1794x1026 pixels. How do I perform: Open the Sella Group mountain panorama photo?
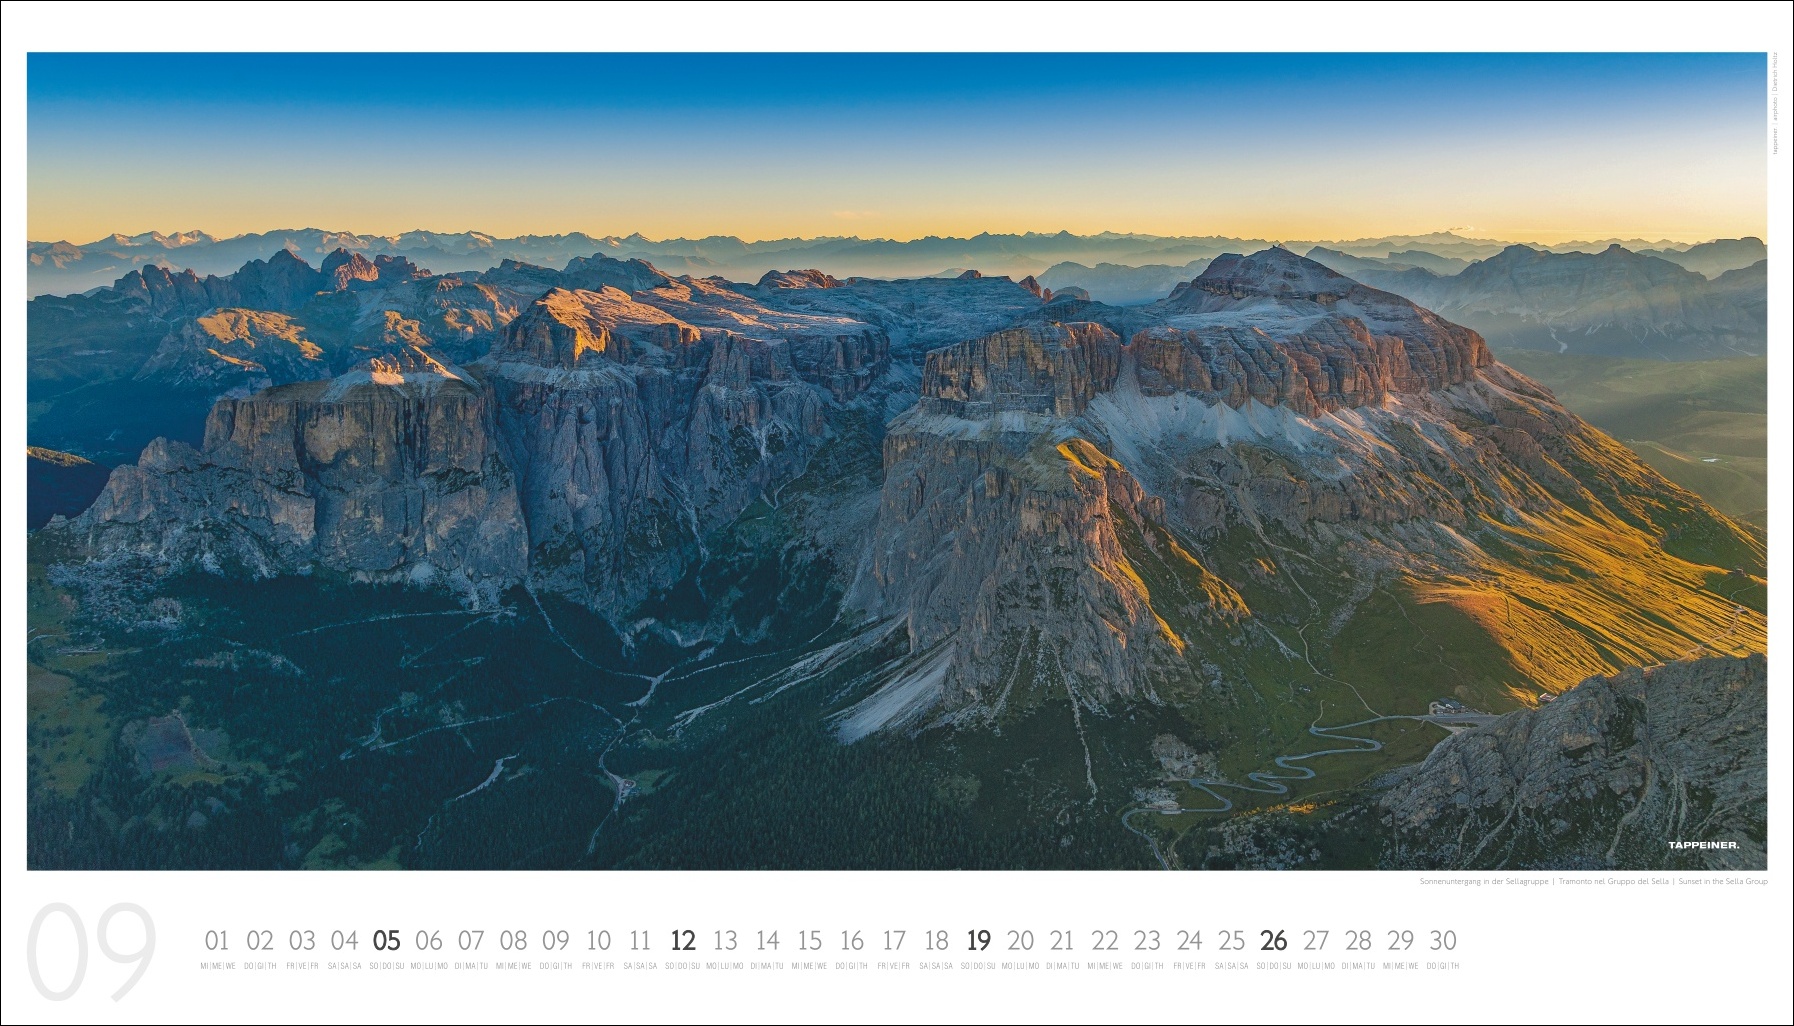click(x=896, y=460)
